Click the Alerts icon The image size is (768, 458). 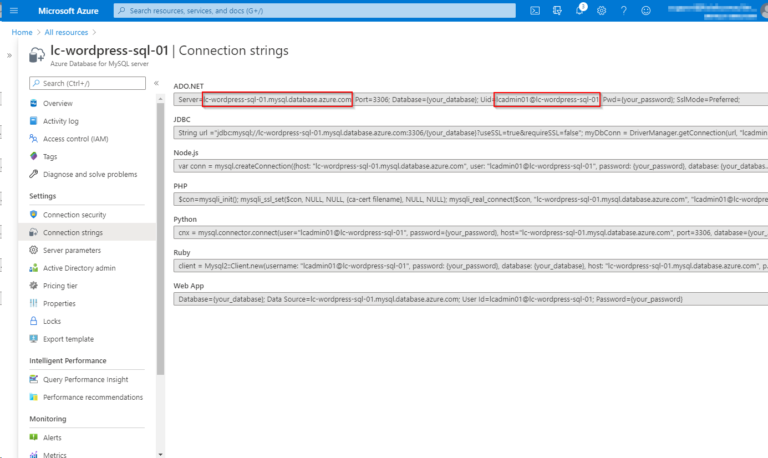point(33,437)
